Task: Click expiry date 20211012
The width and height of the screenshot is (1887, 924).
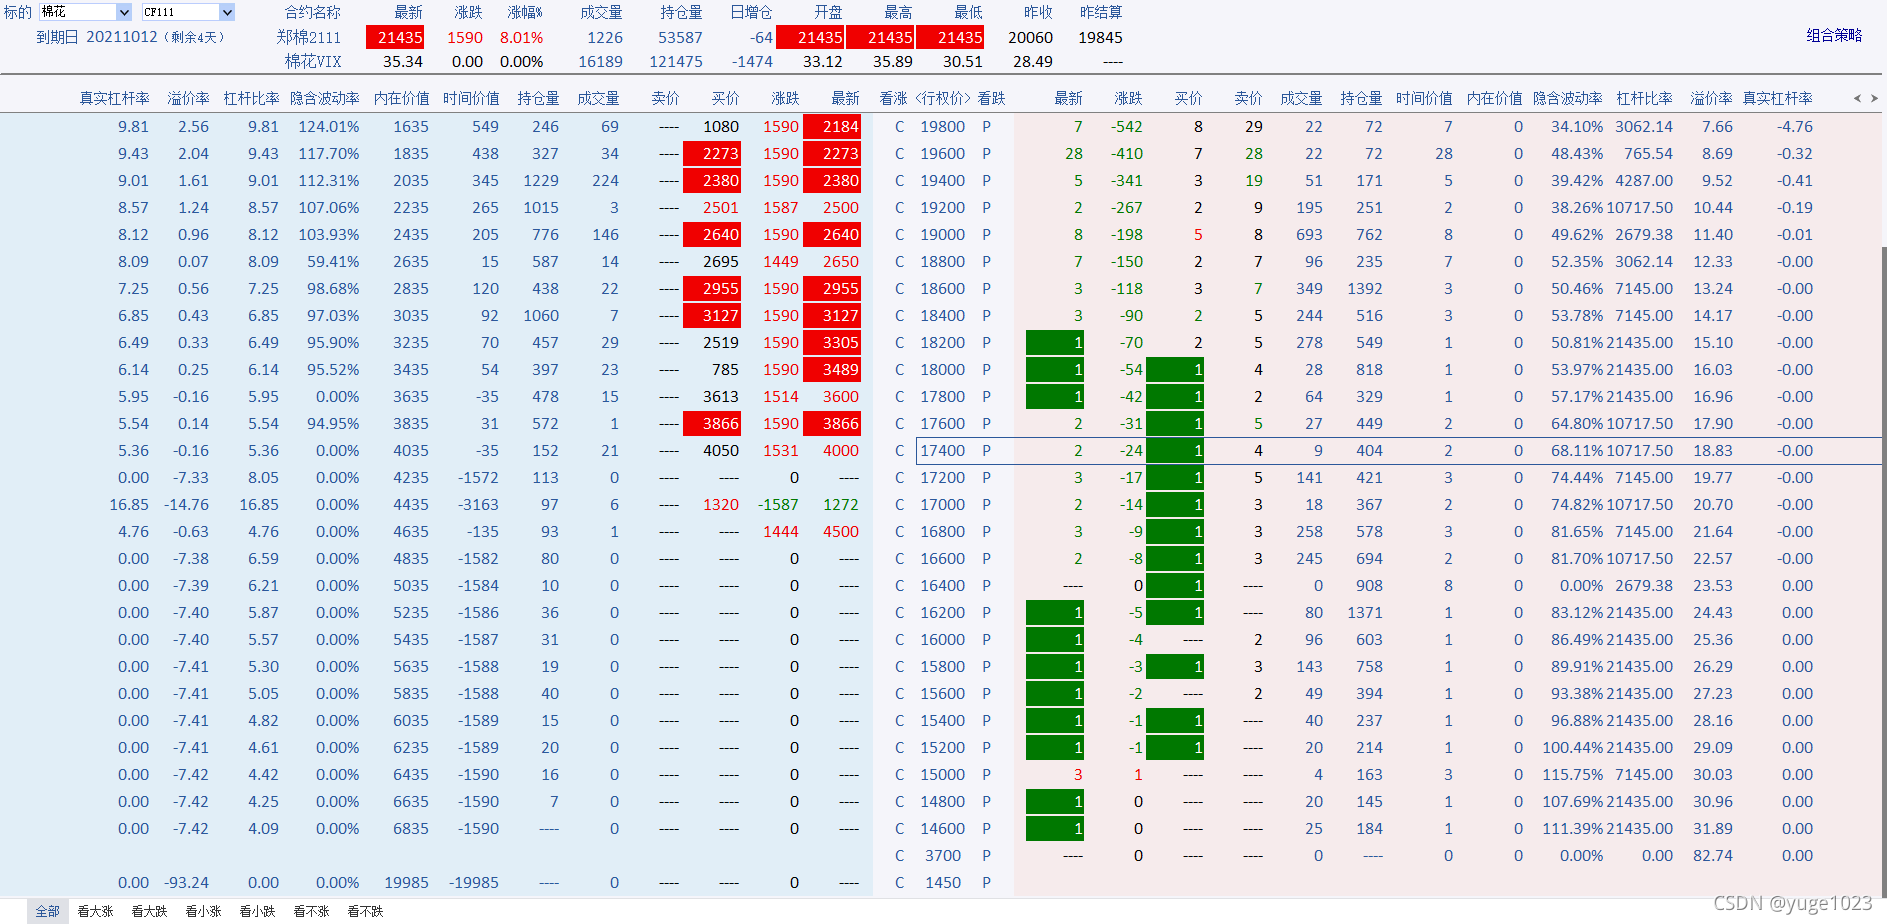Action: click(x=122, y=37)
